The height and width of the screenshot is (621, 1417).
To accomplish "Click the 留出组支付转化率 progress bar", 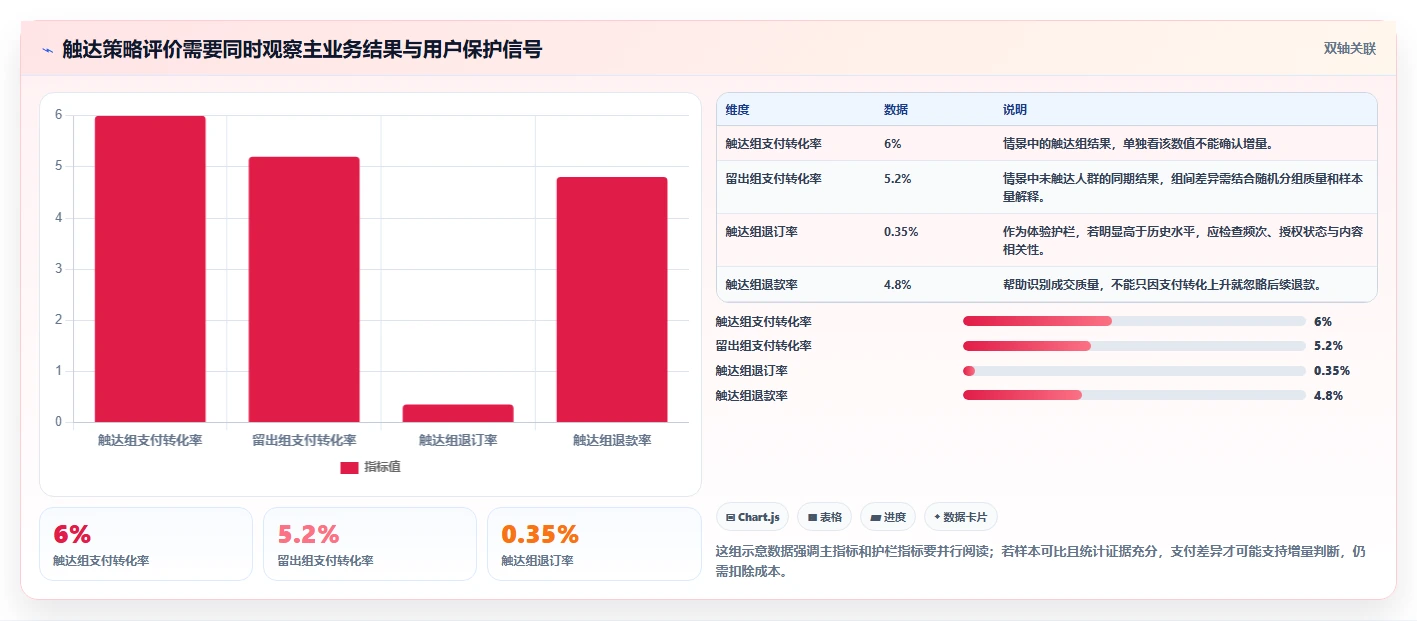I will 1134,346.
